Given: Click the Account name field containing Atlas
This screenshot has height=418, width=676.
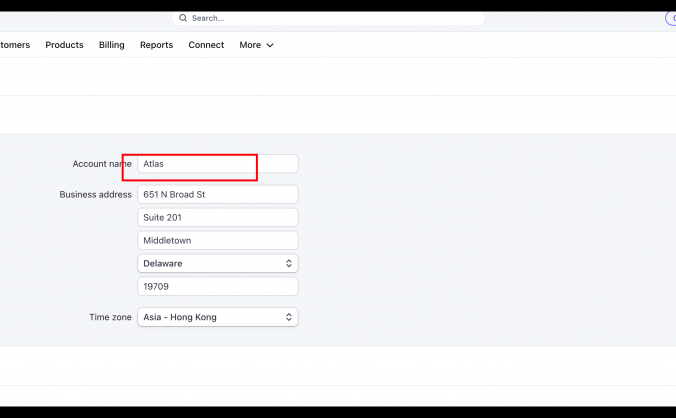Looking at the screenshot, I should click(217, 164).
